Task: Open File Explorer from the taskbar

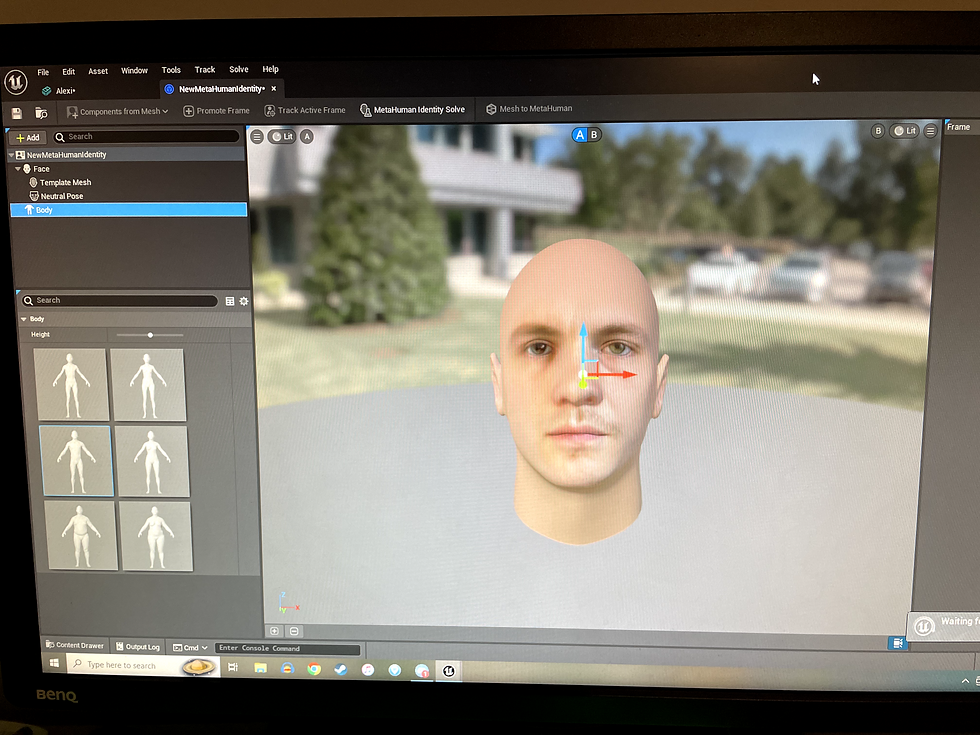Action: pos(261,668)
